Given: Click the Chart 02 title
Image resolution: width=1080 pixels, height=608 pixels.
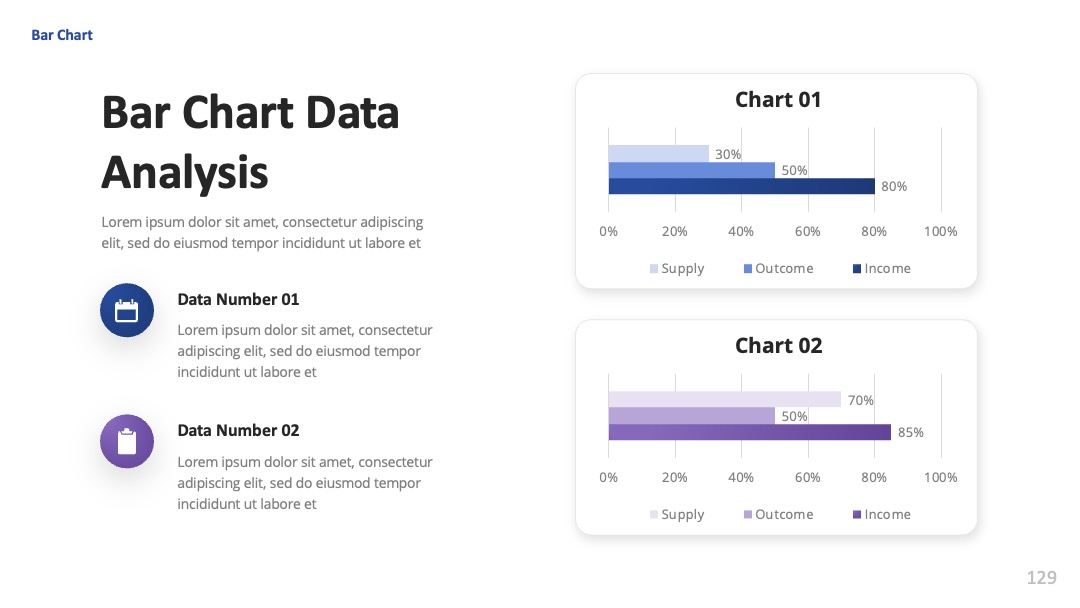Looking at the screenshot, I should click(778, 346).
